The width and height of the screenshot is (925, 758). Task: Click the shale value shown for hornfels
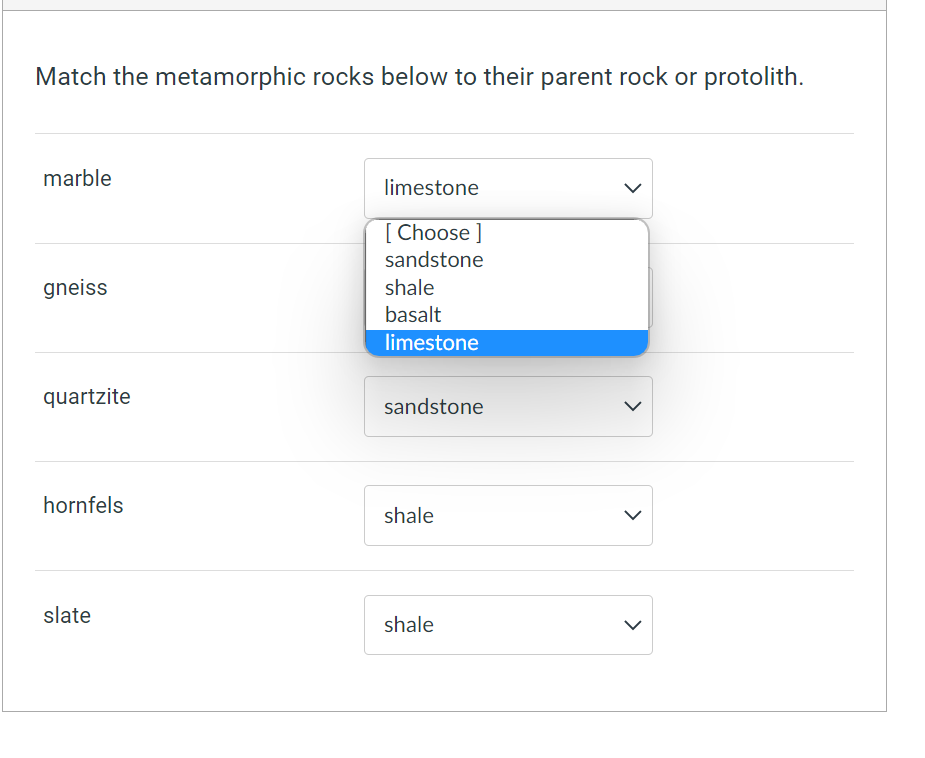pyautogui.click(x=407, y=515)
